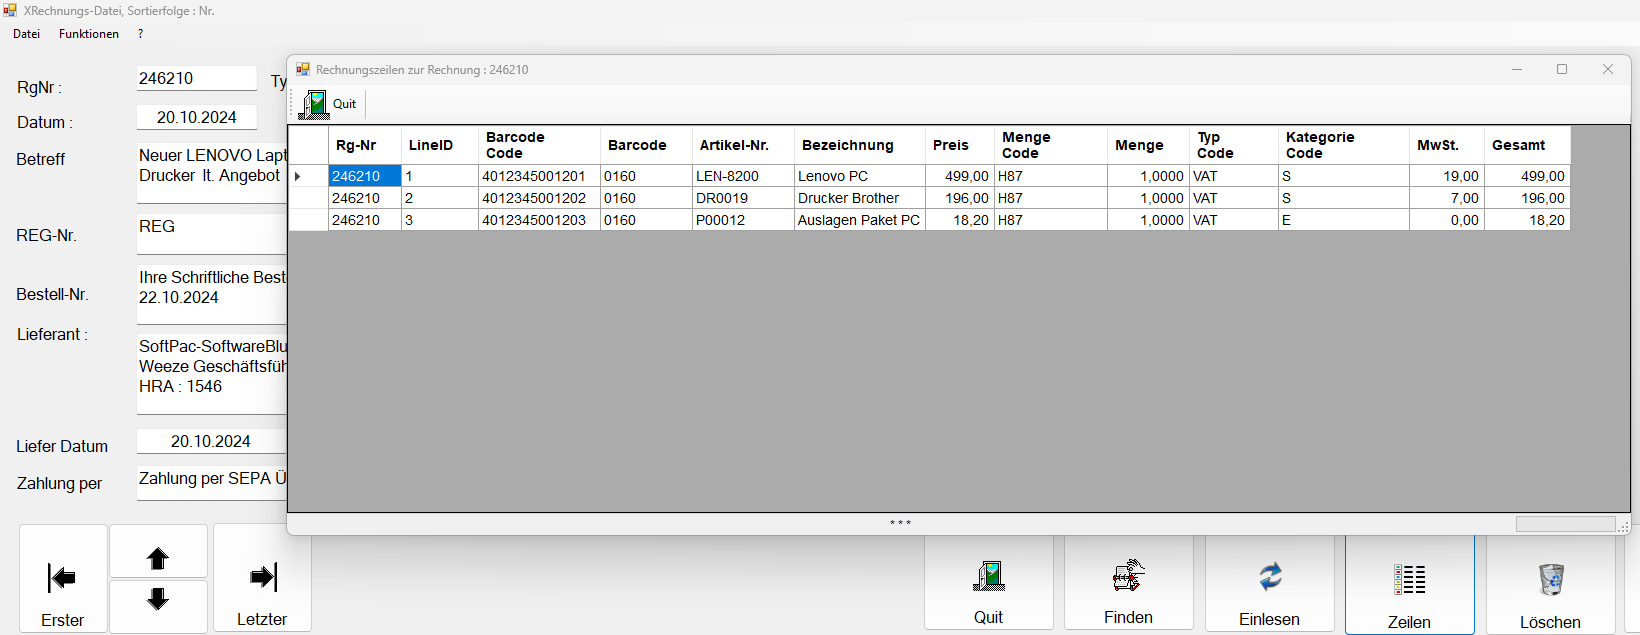
Task: Click the Löschen trash can button
Action: (1550, 585)
